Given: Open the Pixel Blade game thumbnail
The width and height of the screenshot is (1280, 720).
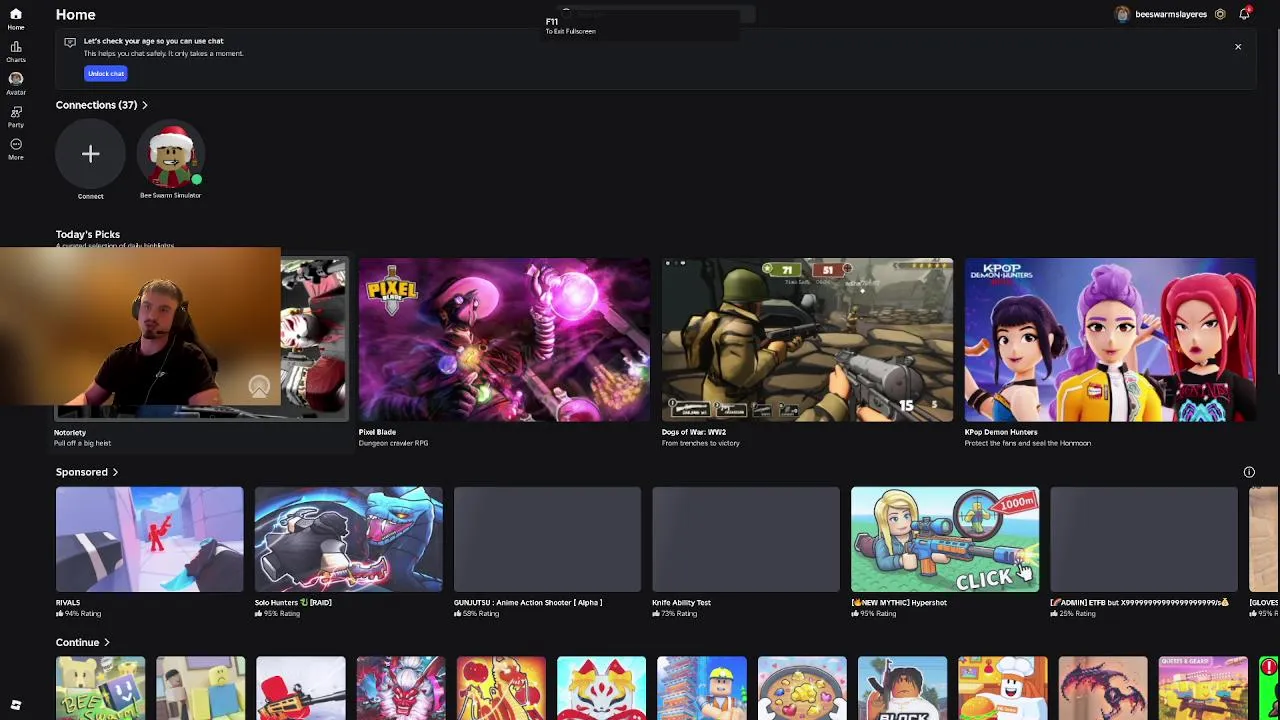Looking at the screenshot, I should [x=504, y=340].
